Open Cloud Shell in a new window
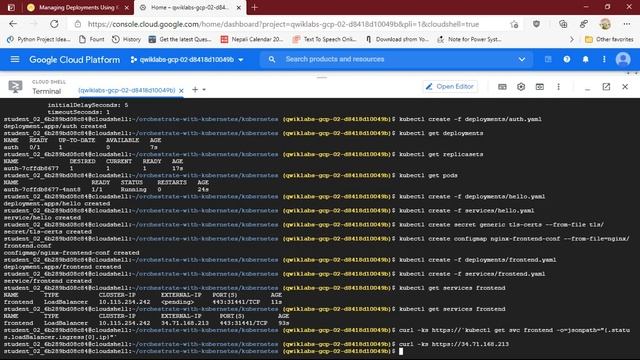 click(606, 87)
